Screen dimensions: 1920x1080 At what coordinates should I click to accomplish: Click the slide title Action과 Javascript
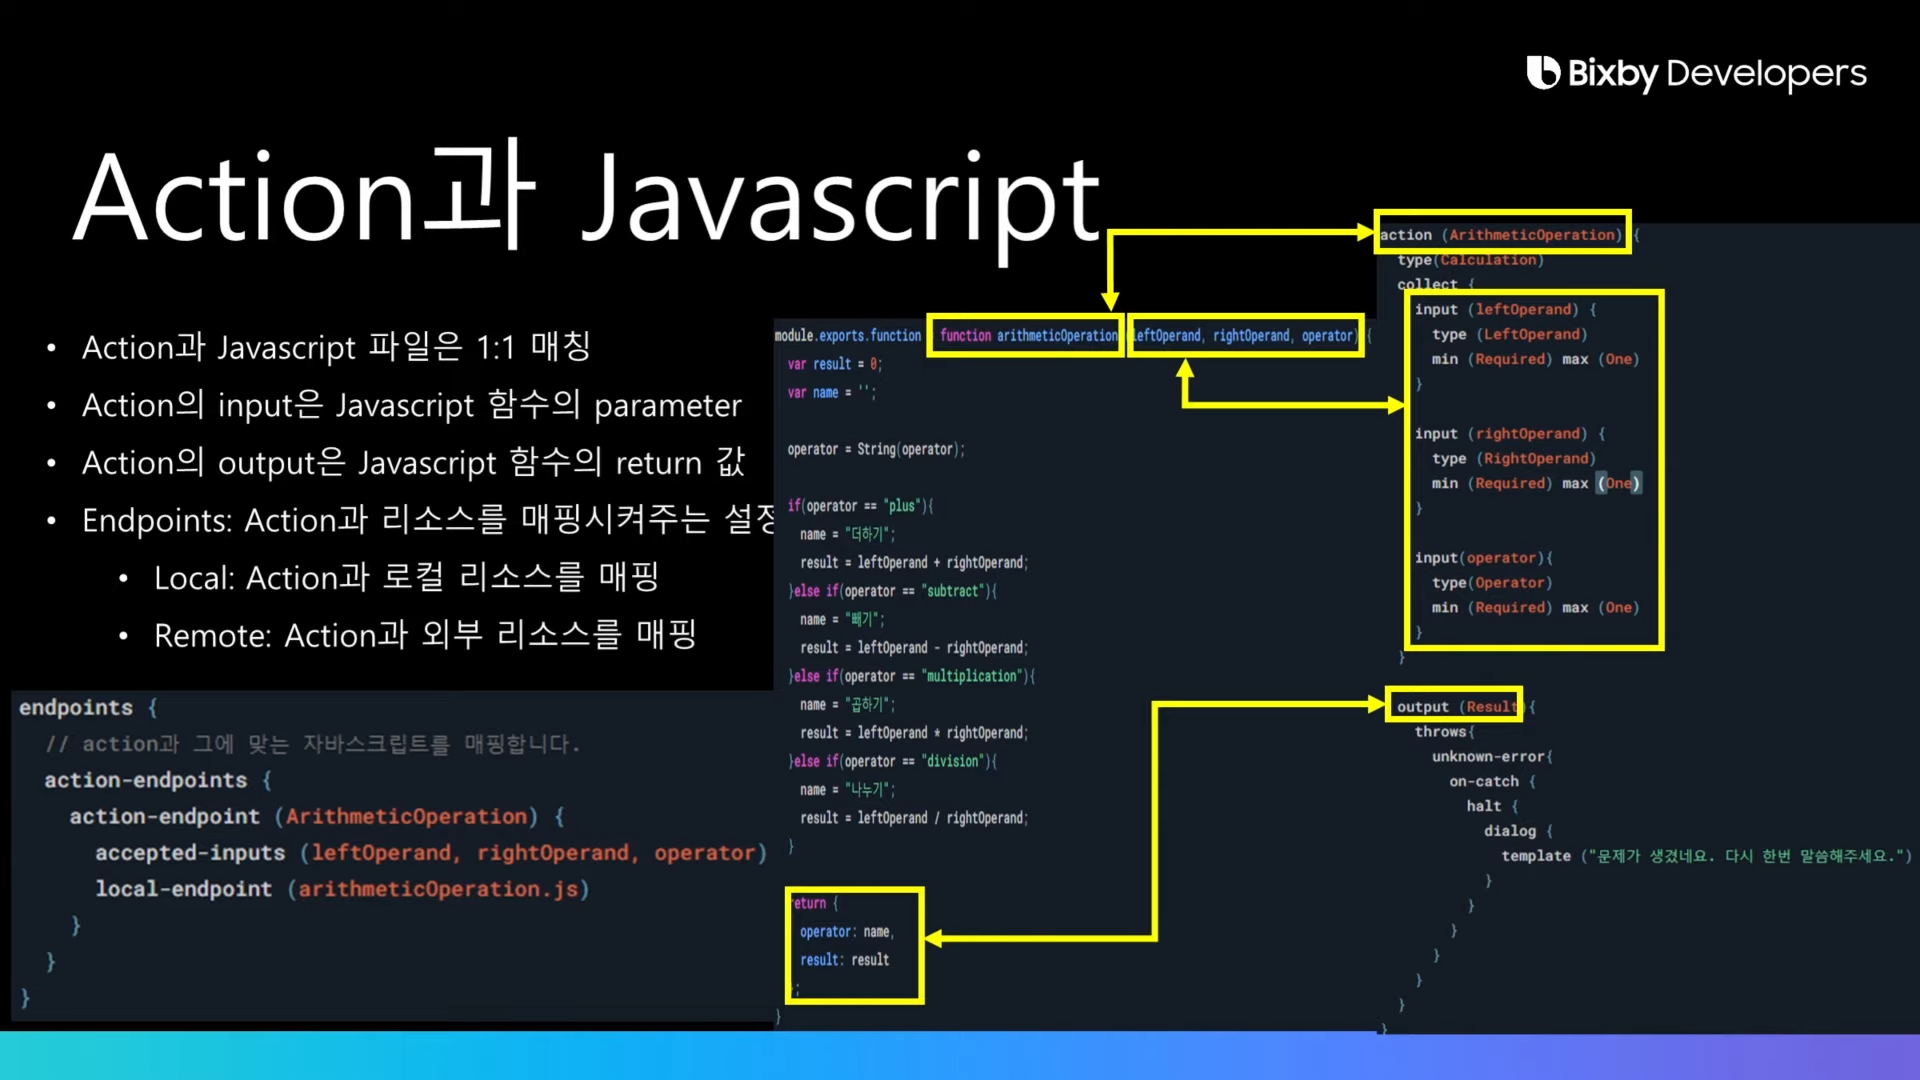pyautogui.click(x=587, y=197)
